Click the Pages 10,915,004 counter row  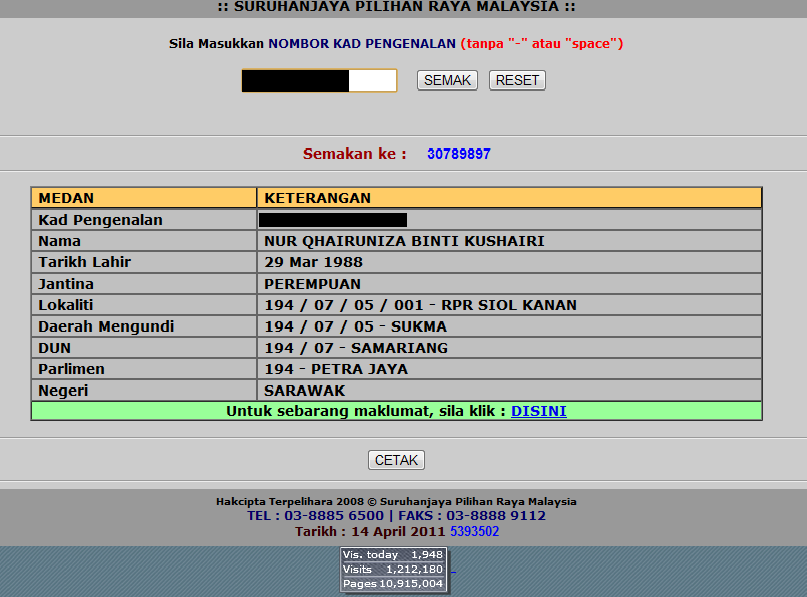pyautogui.click(x=393, y=584)
